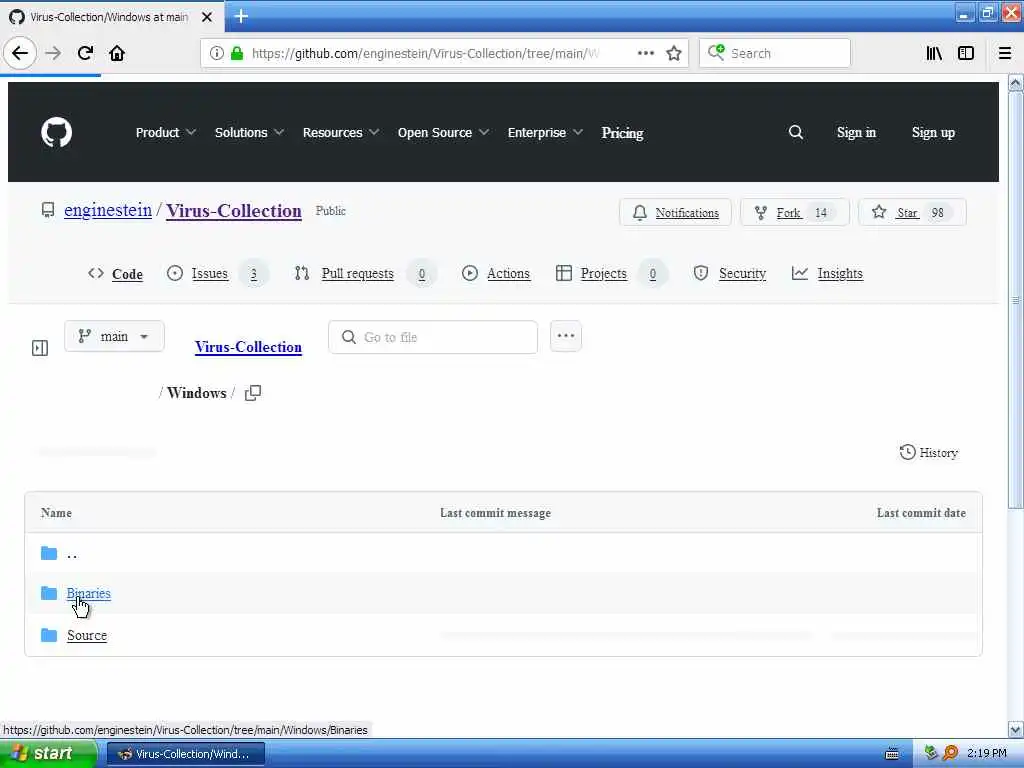The image size is (1024, 768).
Task: Go back with browser back arrow
Action: coord(20,53)
